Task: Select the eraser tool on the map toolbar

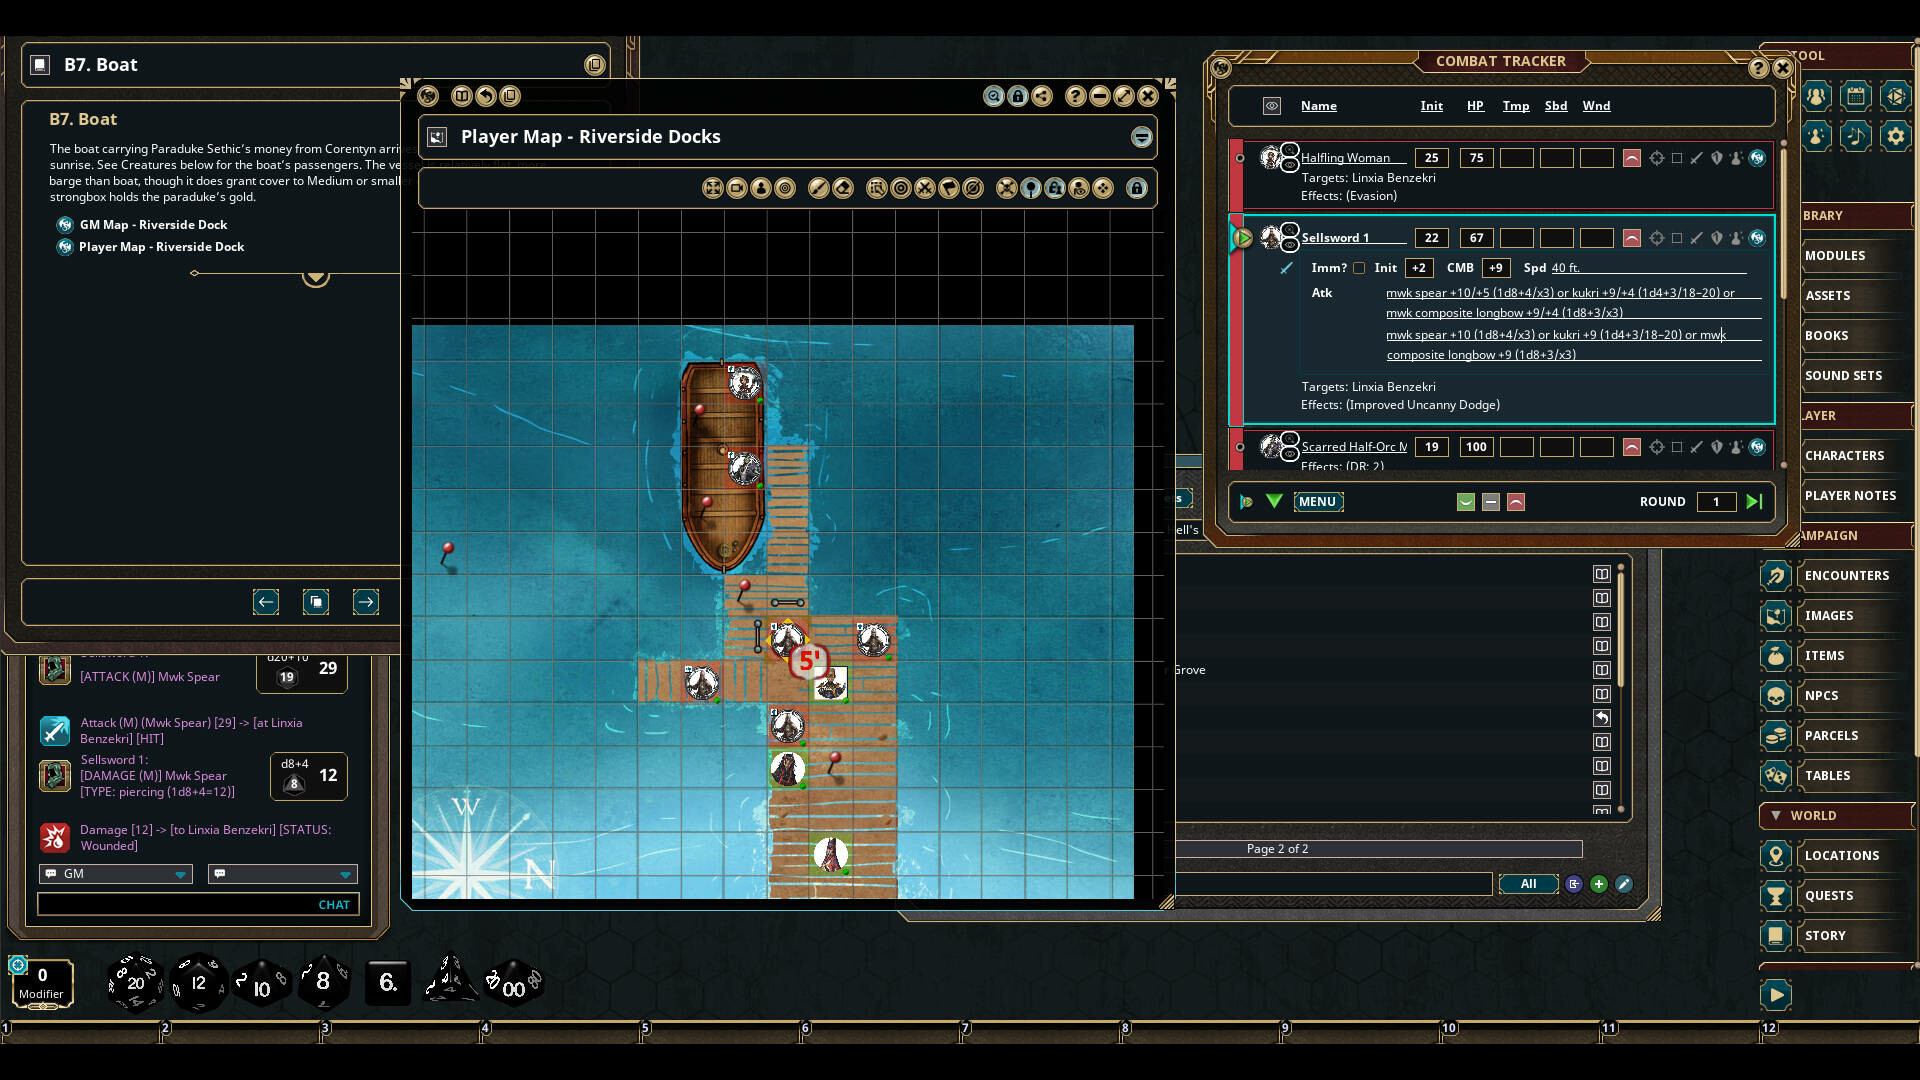Action: [x=843, y=188]
